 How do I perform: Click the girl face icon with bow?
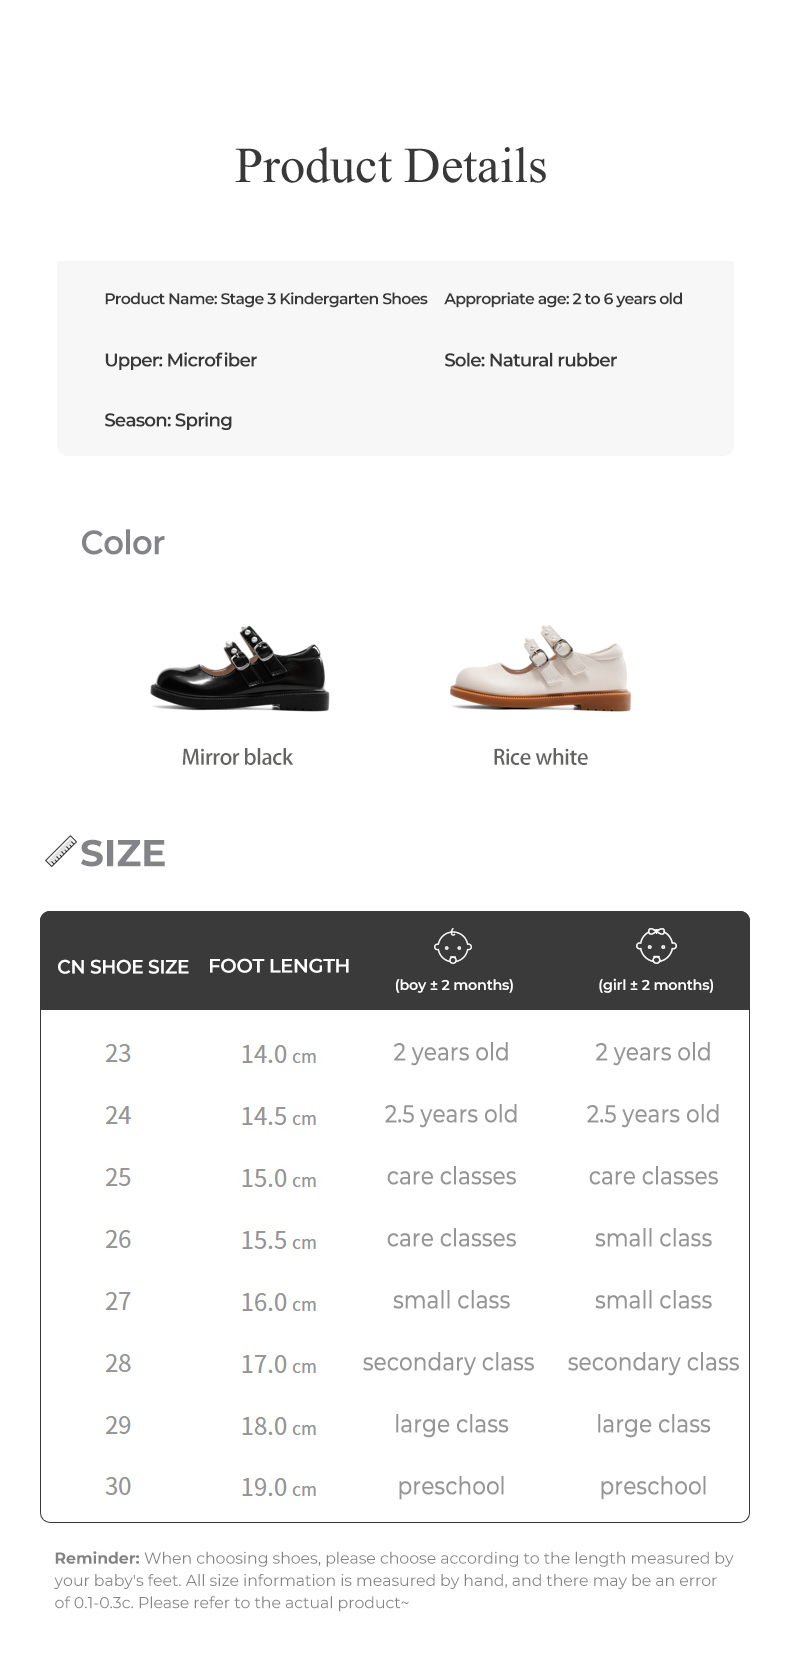pyautogui.click(x=656, y=944)
